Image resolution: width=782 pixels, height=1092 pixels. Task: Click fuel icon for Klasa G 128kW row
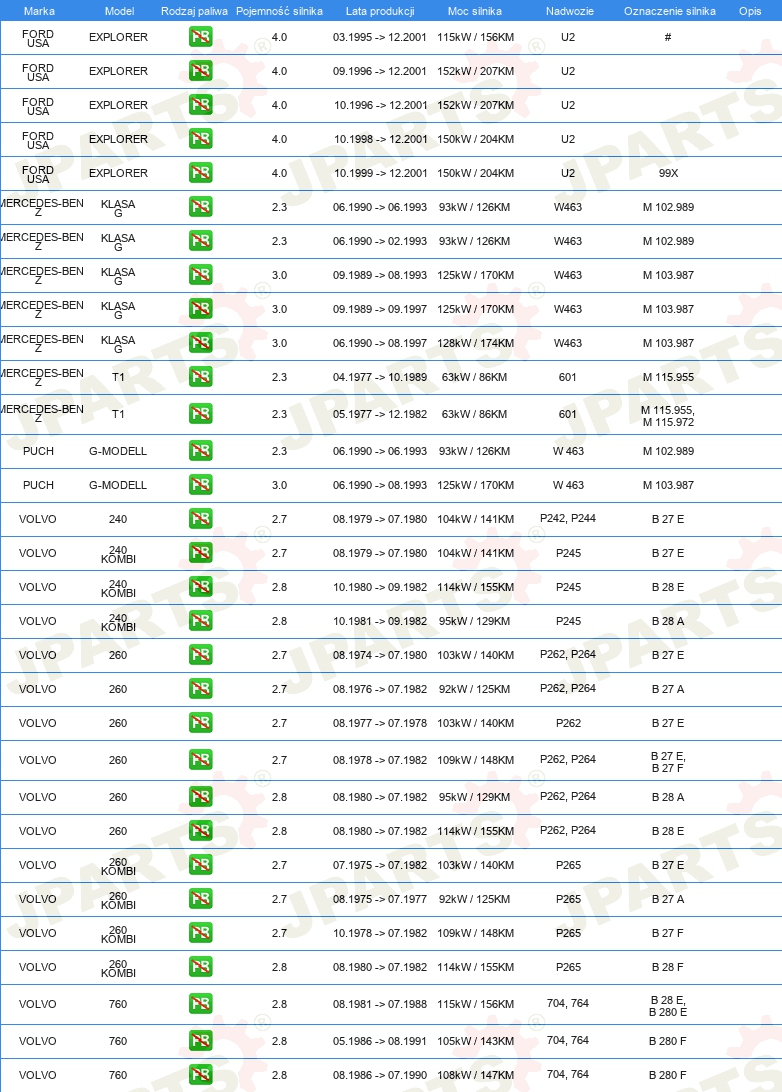[201, 343]
